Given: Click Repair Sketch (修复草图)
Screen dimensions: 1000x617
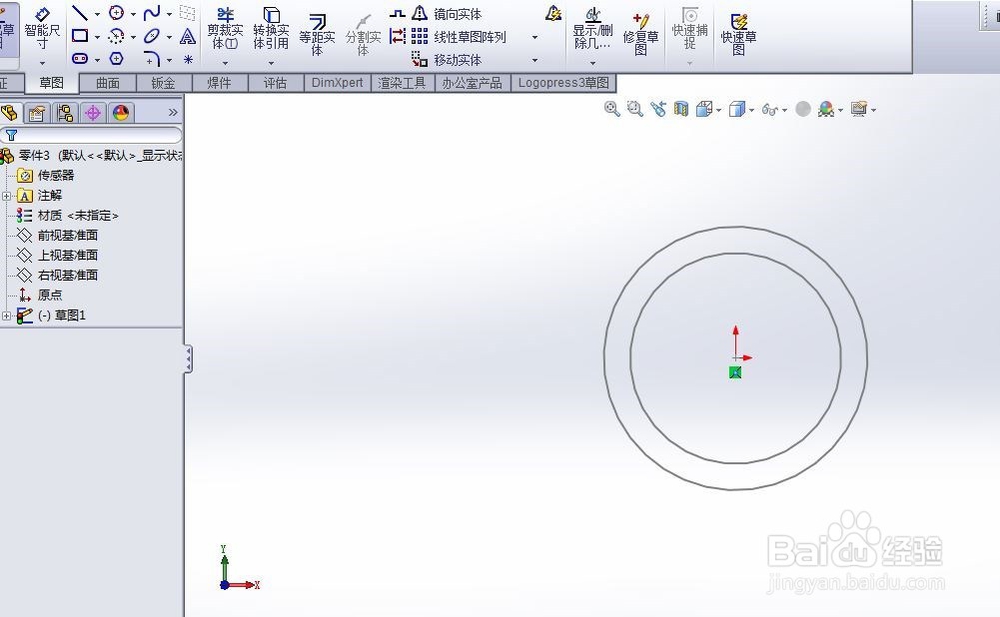Looking at the screenshot, I should [x=640, y=34].
